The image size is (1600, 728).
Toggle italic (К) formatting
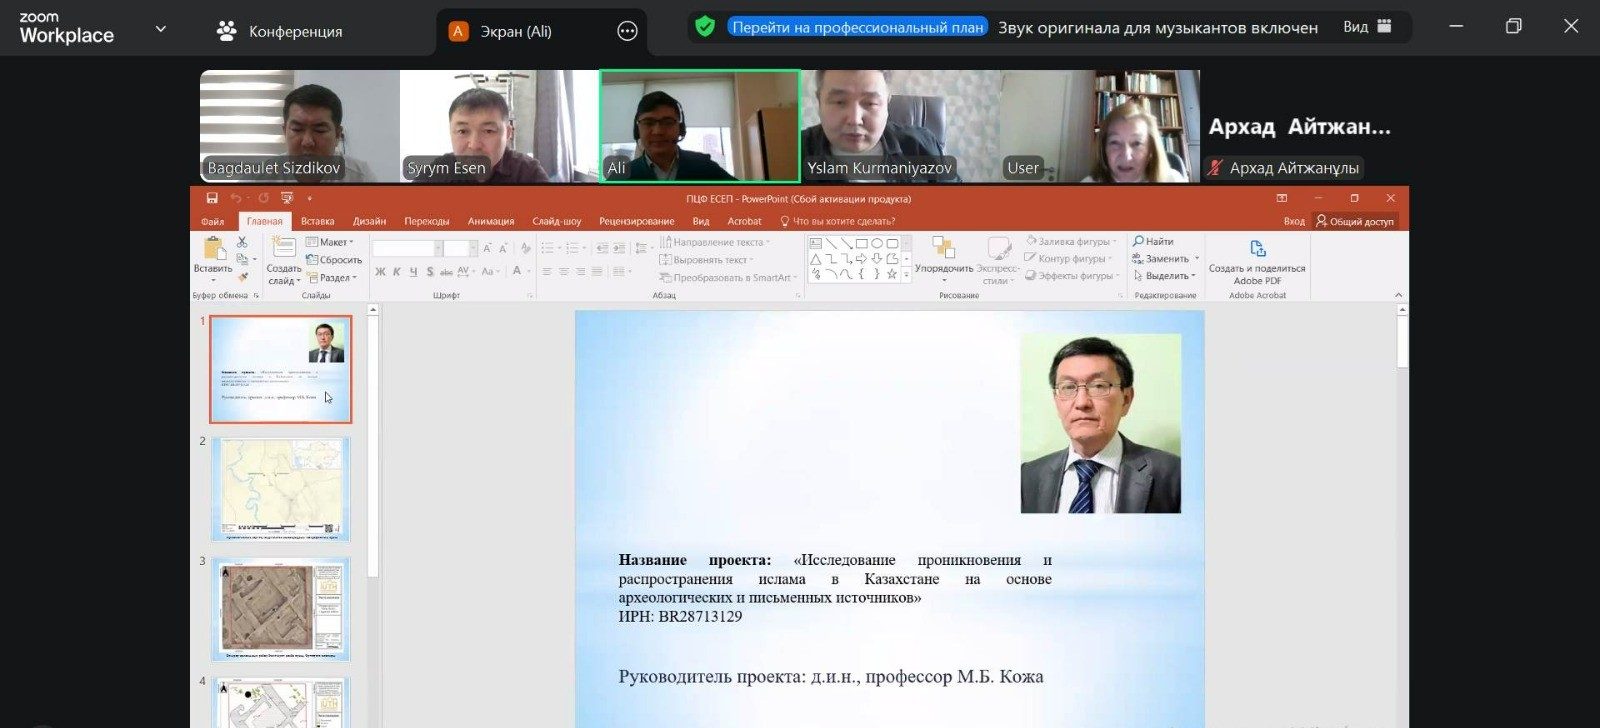[397, 272]
